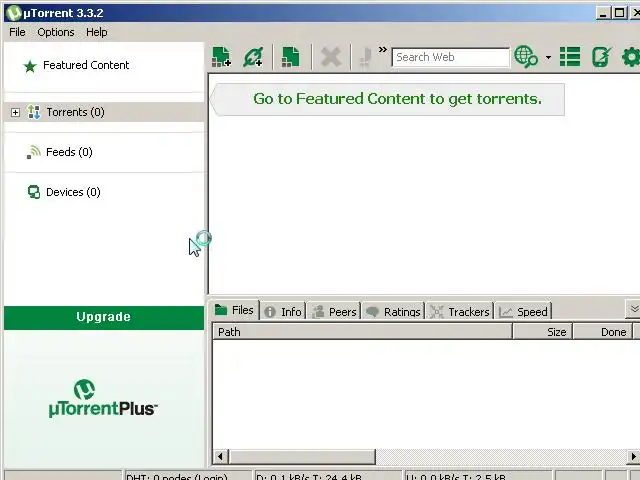Open Preferences gear icon
Image resolution: width=640 pixels, height=480 pixels.
(631, 57)
